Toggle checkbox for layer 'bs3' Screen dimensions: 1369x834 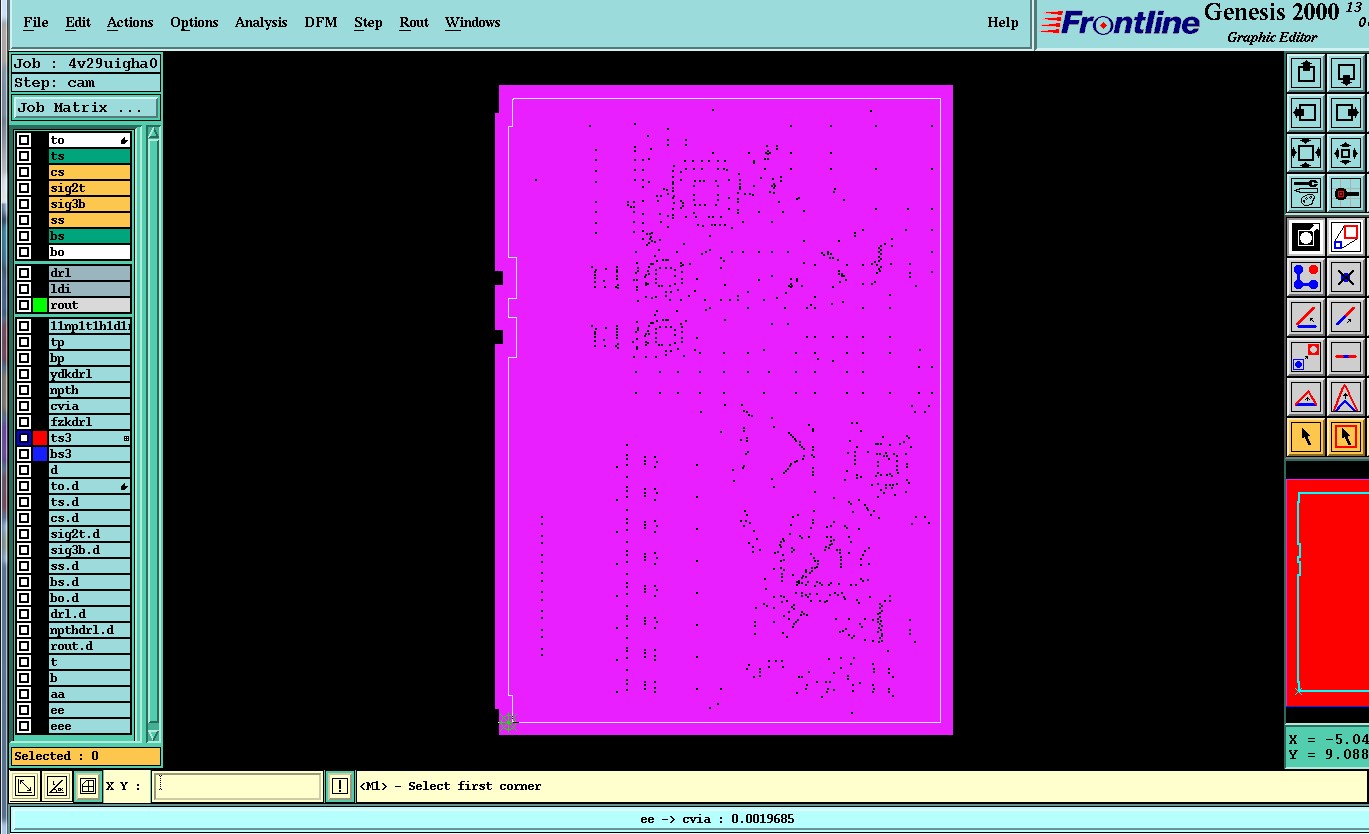coord(24,454)
